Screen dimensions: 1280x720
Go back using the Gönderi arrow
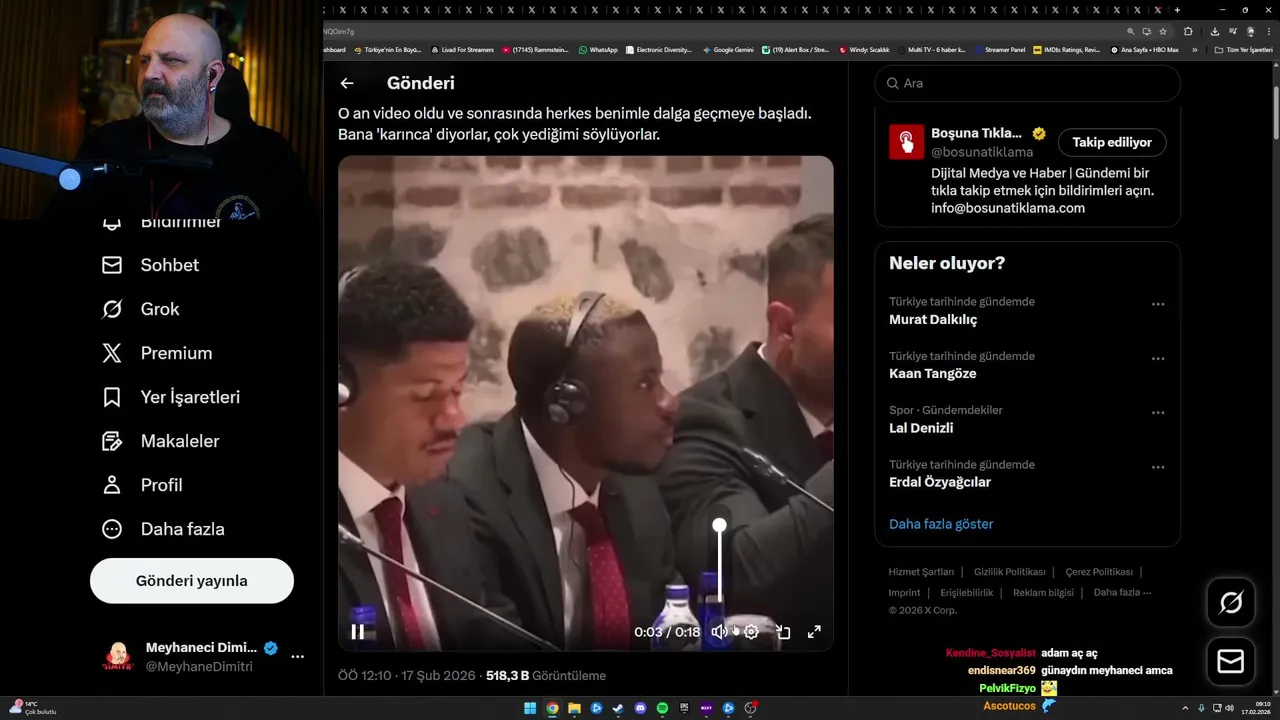click(x=346, y=84)
